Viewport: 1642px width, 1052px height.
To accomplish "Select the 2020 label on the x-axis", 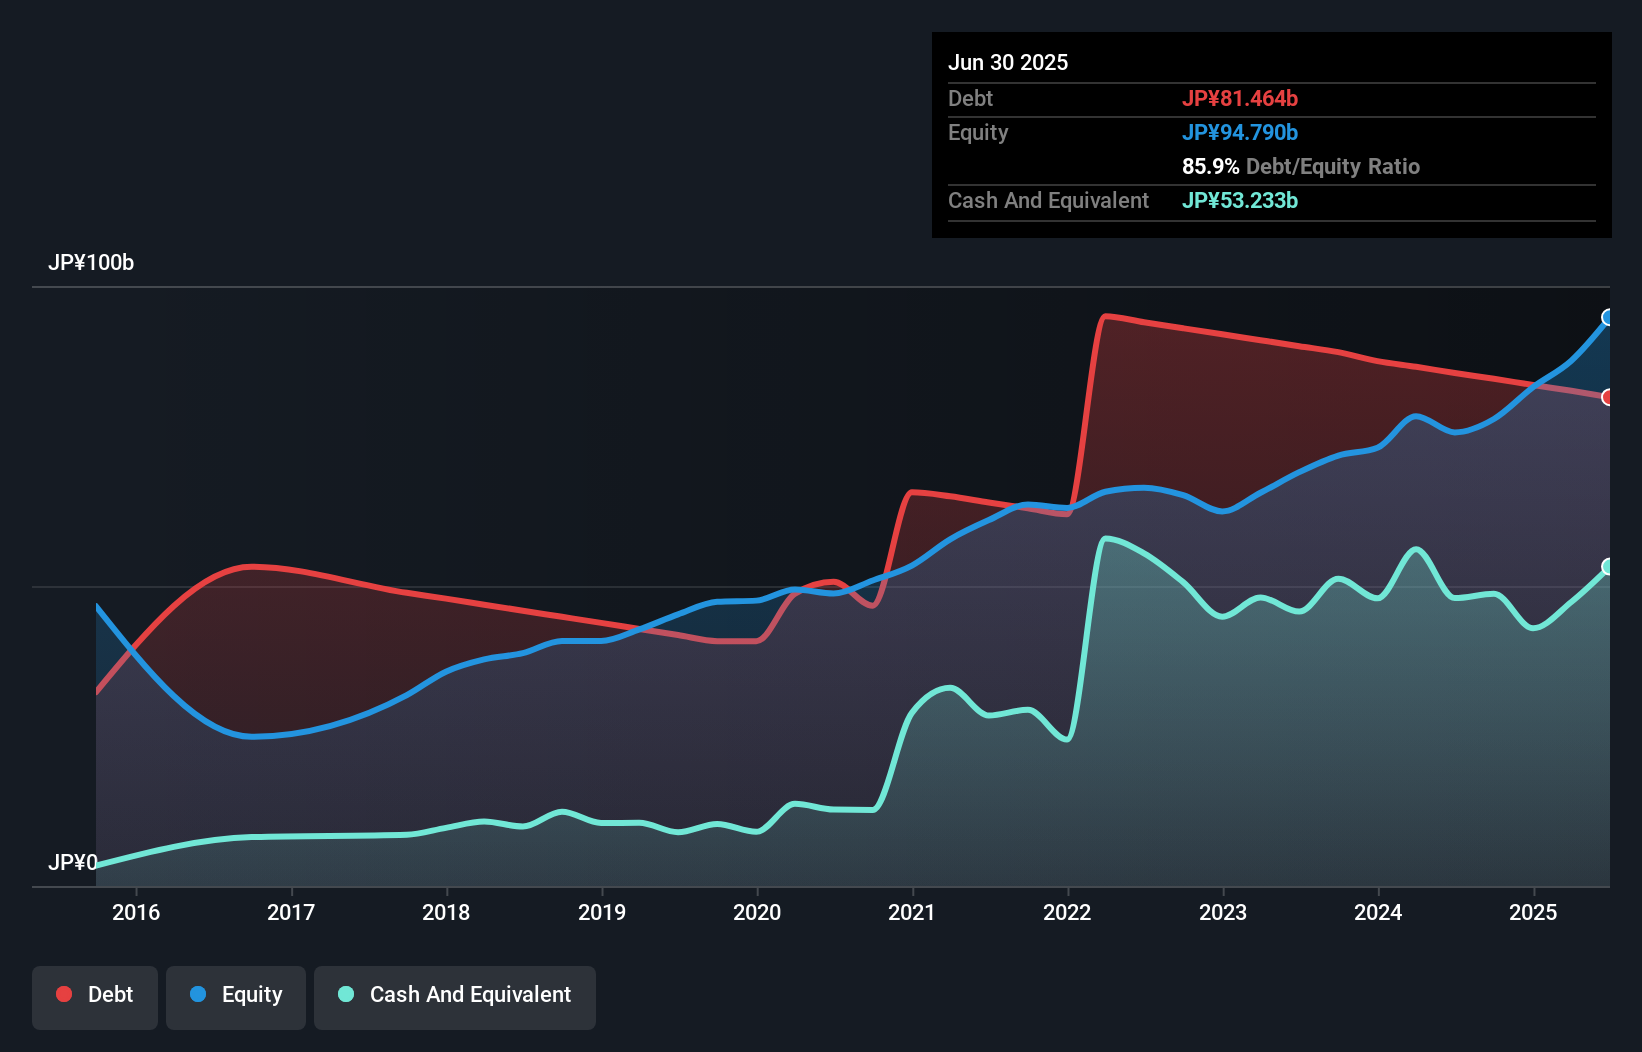I will click(x=758, y=912).
